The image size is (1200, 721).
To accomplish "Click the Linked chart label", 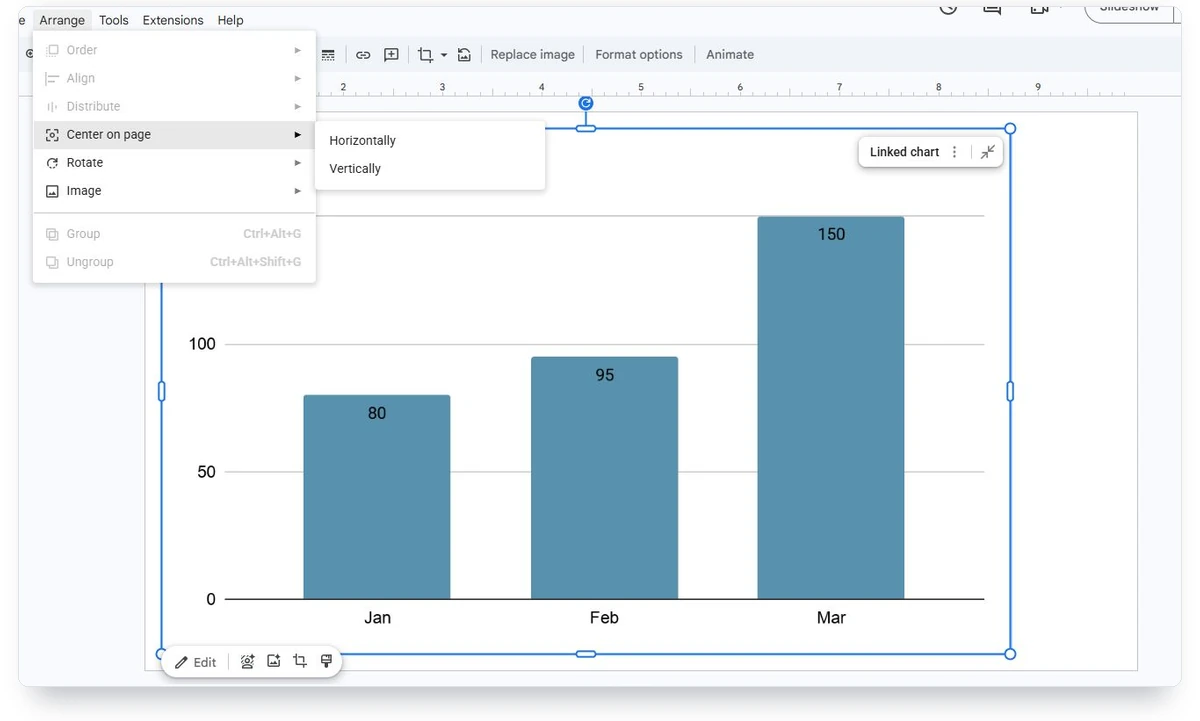I will click(x=904, y=152).
